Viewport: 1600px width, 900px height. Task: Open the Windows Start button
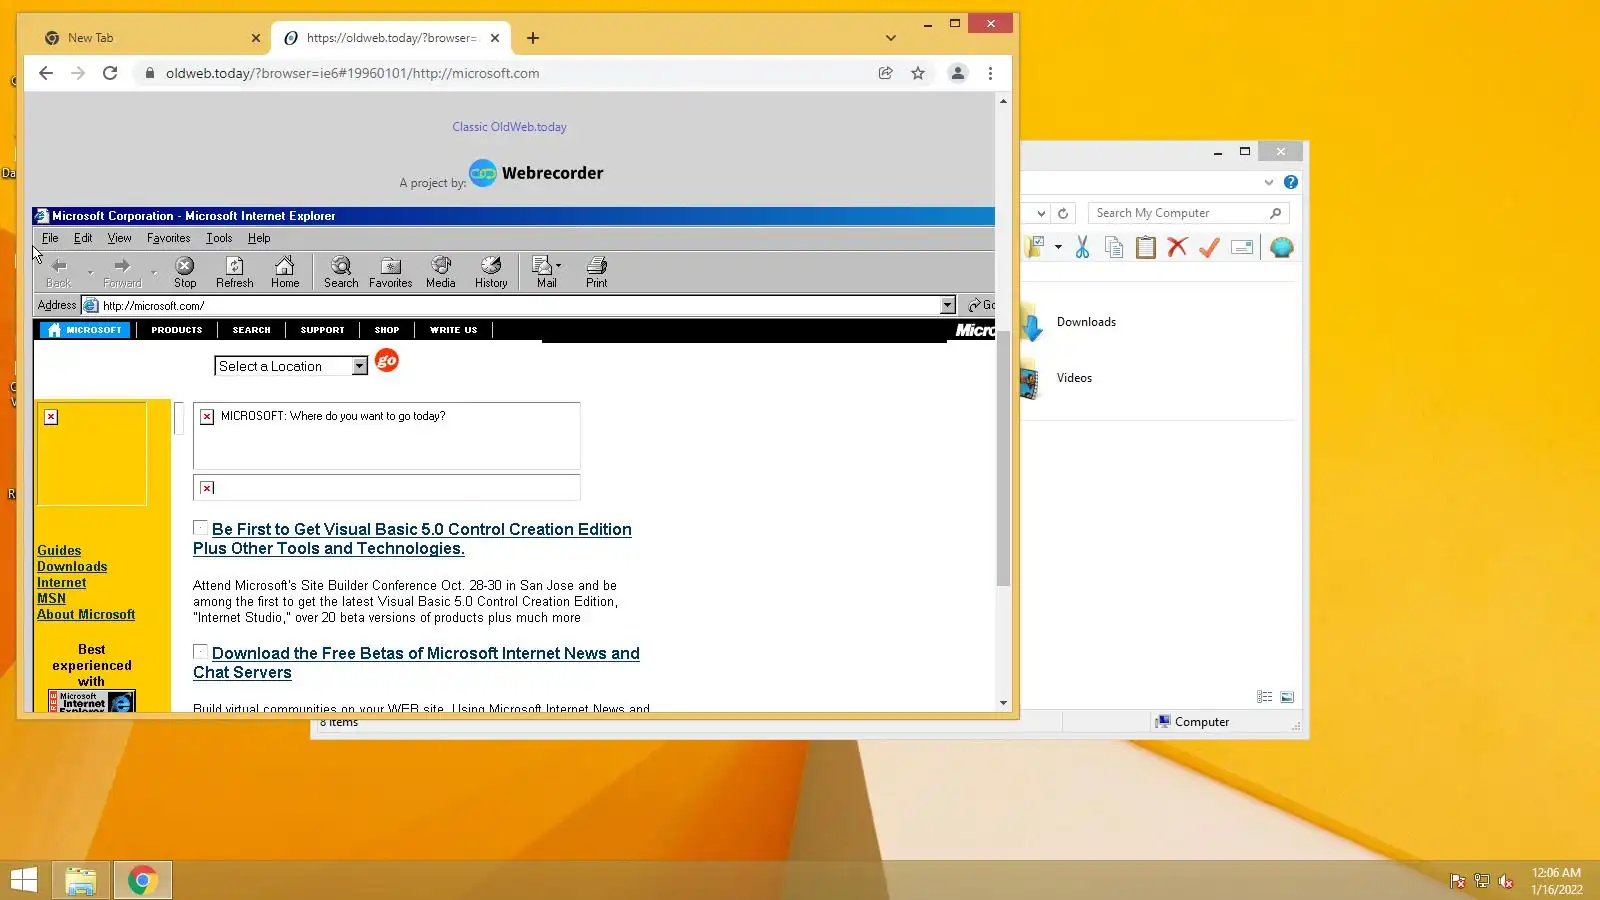tap(23, 880)
